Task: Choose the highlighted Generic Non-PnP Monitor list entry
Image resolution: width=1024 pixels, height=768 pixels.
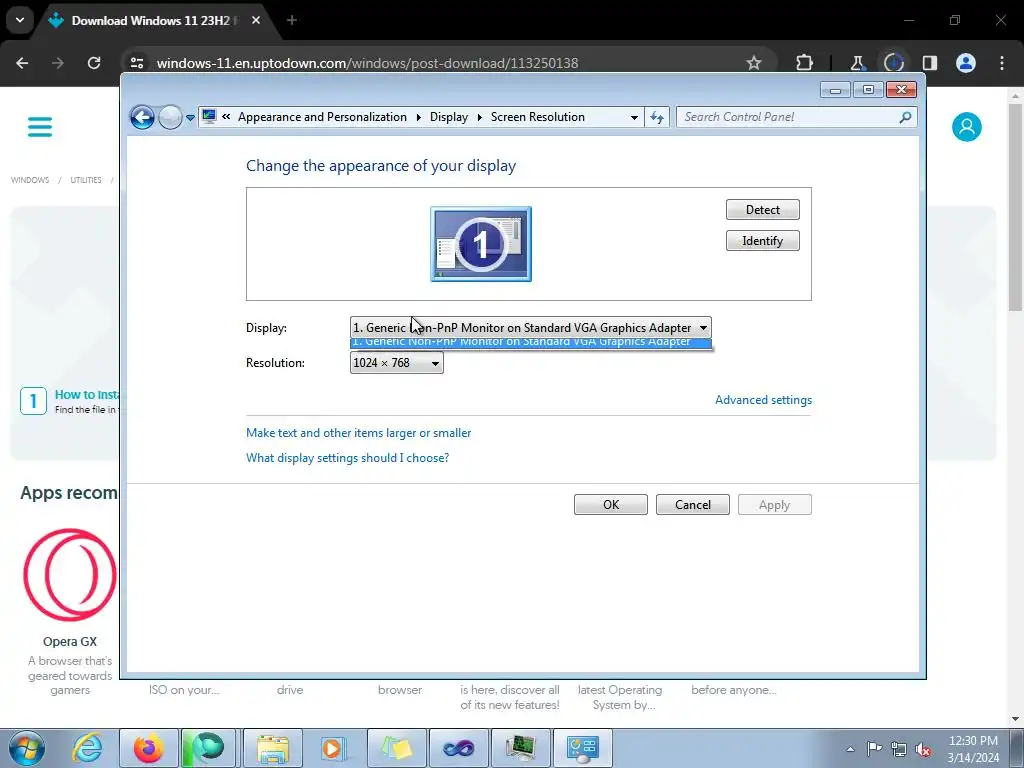Action: (x=530, y=343)
